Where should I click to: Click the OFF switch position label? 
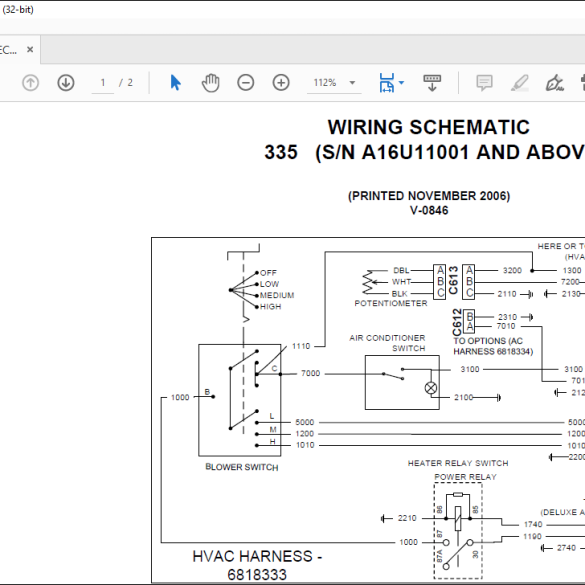pos(268,273)
